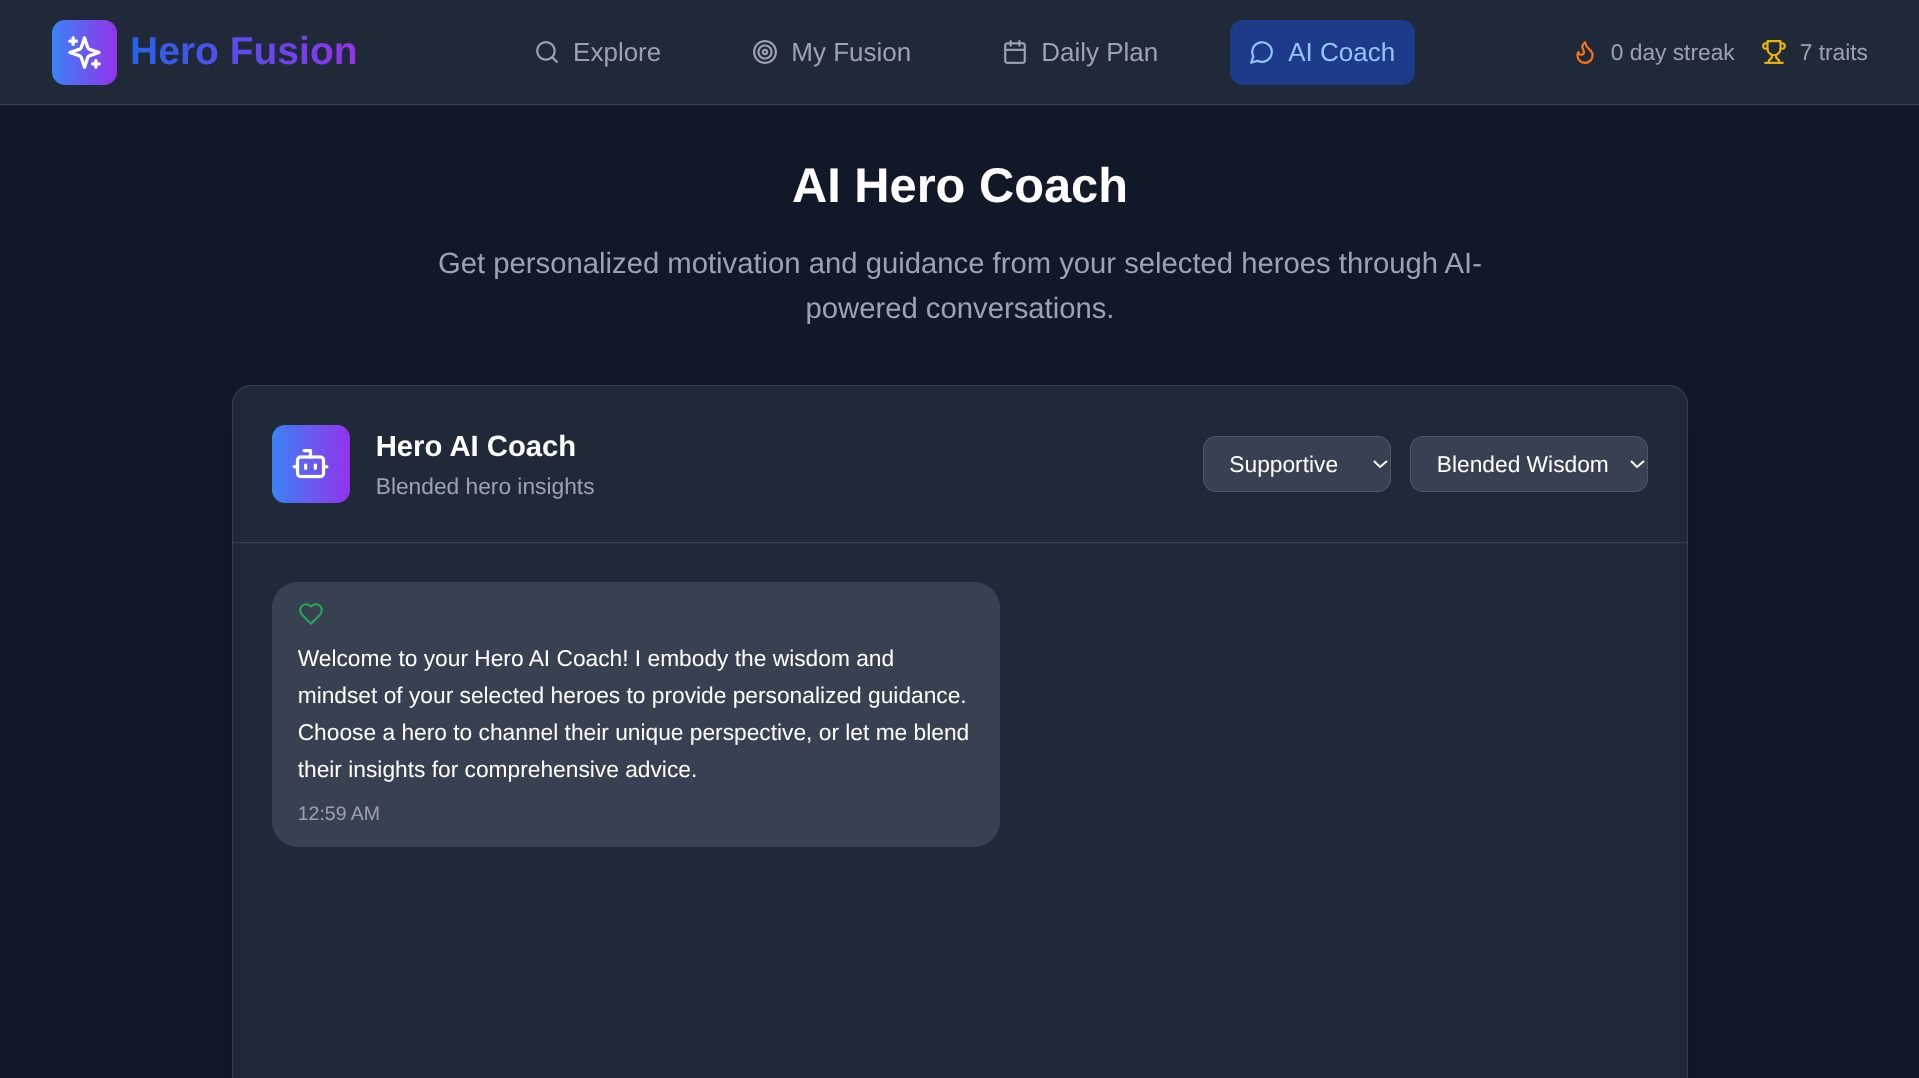Click the 7 traits counter

click(1832, 52)
